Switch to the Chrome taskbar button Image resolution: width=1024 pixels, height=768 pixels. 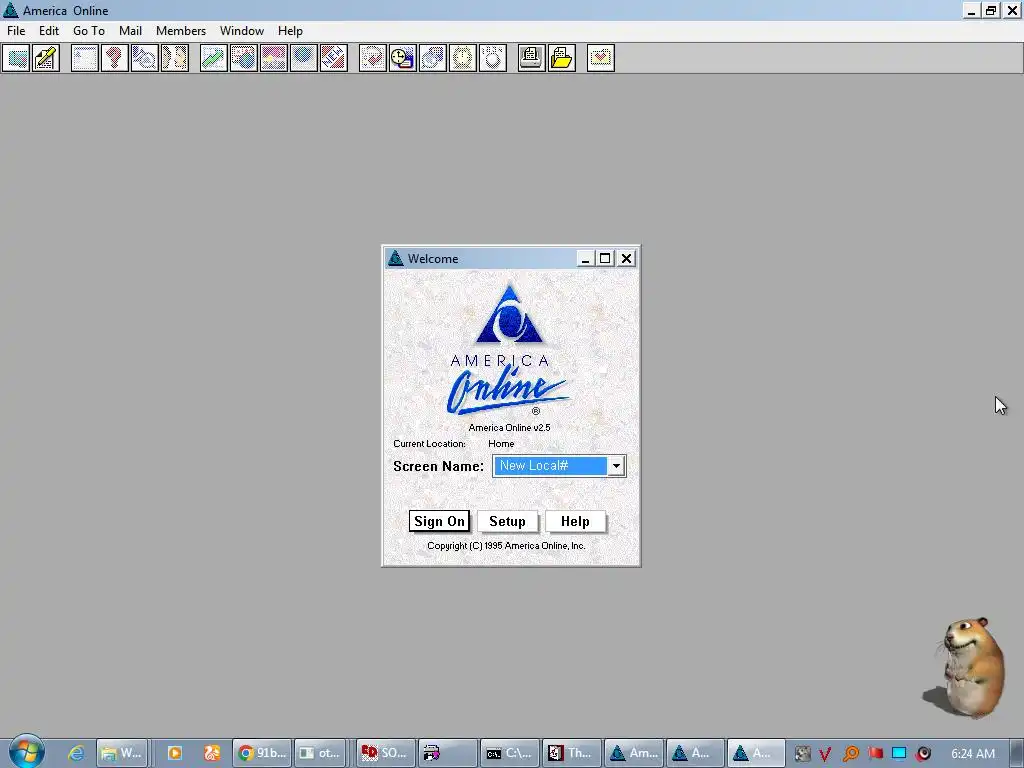tap(262, 753)
